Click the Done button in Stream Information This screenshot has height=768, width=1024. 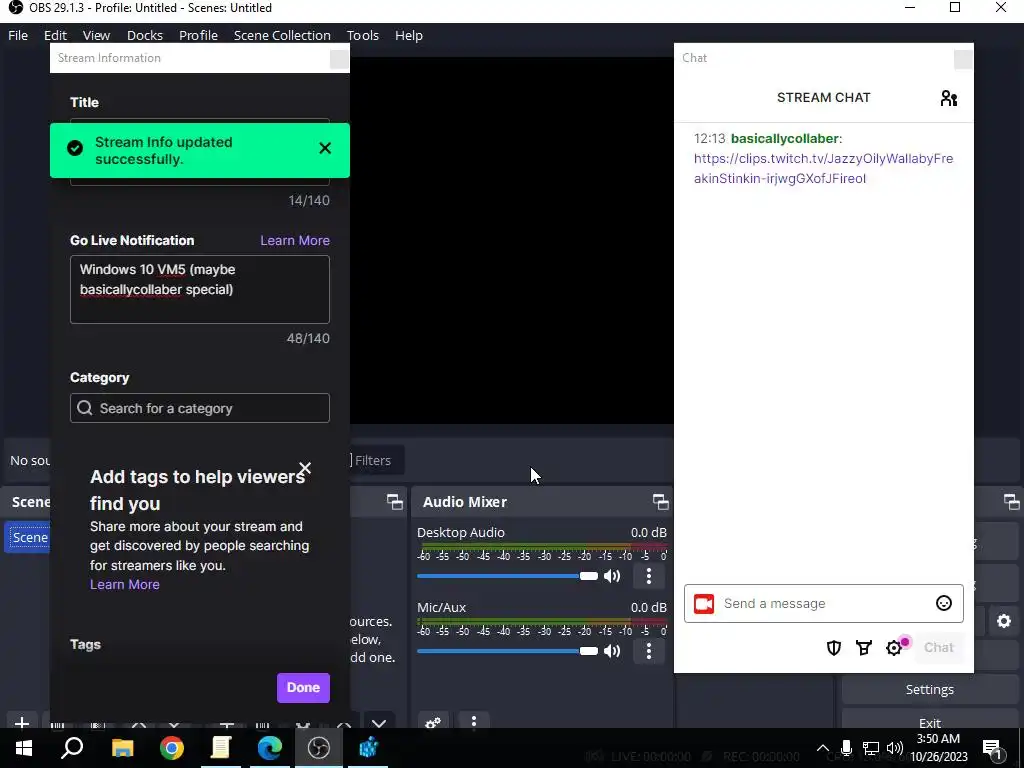coord(303,688)
